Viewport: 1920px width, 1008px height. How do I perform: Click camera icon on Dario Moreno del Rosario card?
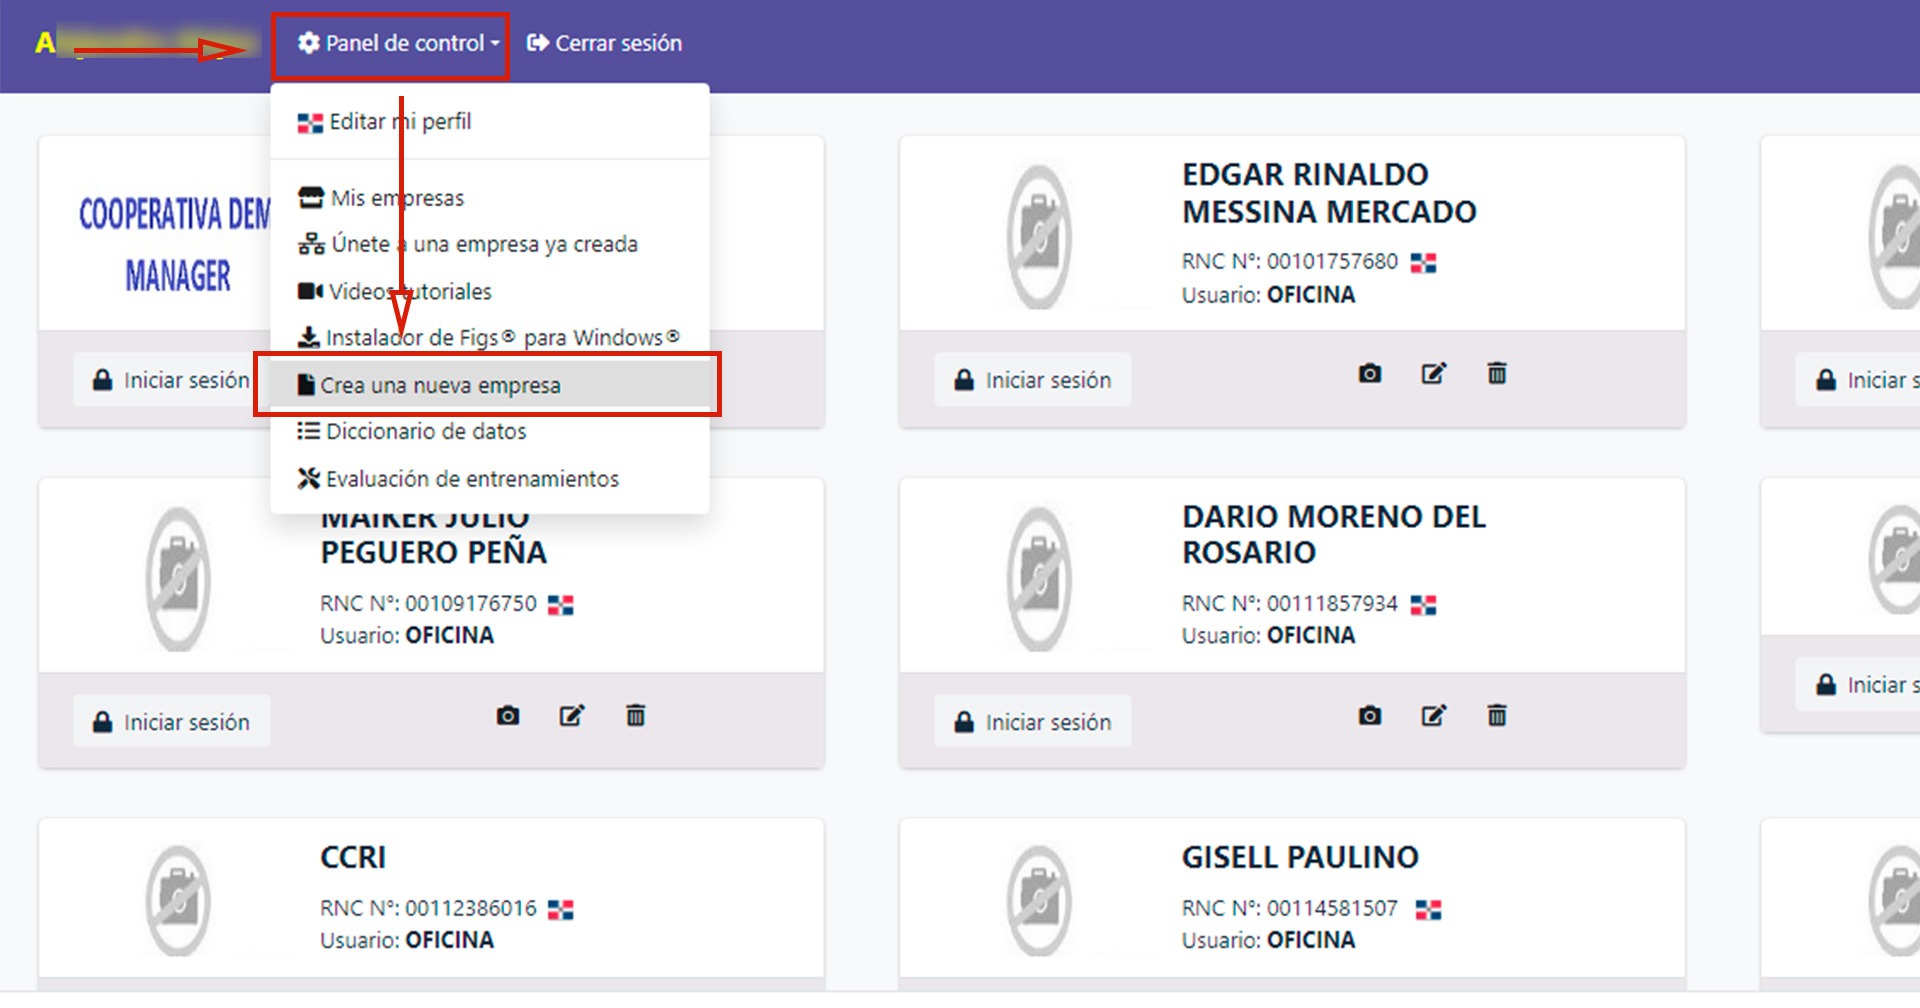pos(1370,716)
